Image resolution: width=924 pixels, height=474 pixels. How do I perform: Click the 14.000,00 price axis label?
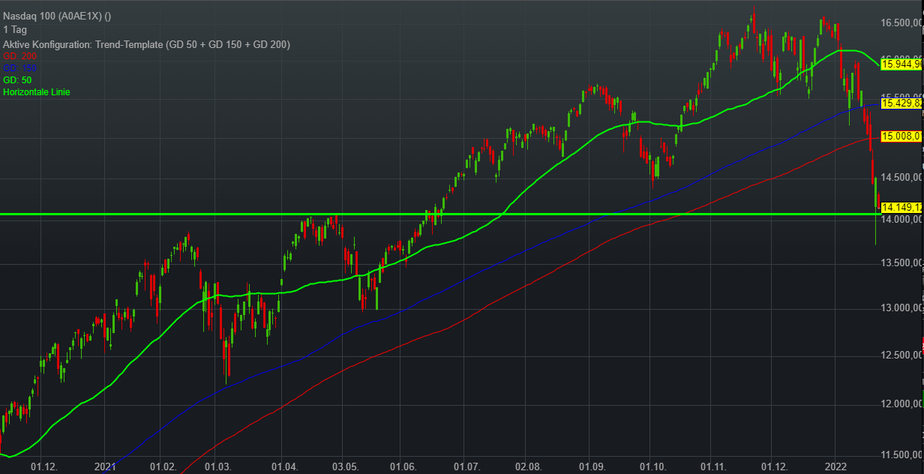pyautogui.click(x=902, y=219)
